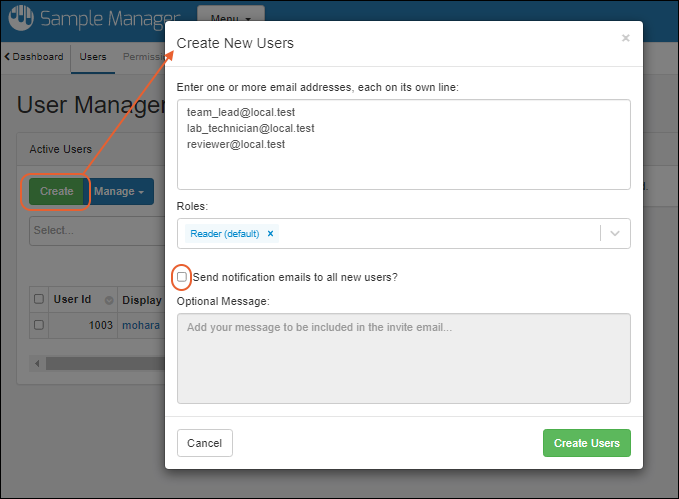Open the mohara user link
Viewport: 679px width, 499px height.
pyautogui.click(x=140, y=325)
